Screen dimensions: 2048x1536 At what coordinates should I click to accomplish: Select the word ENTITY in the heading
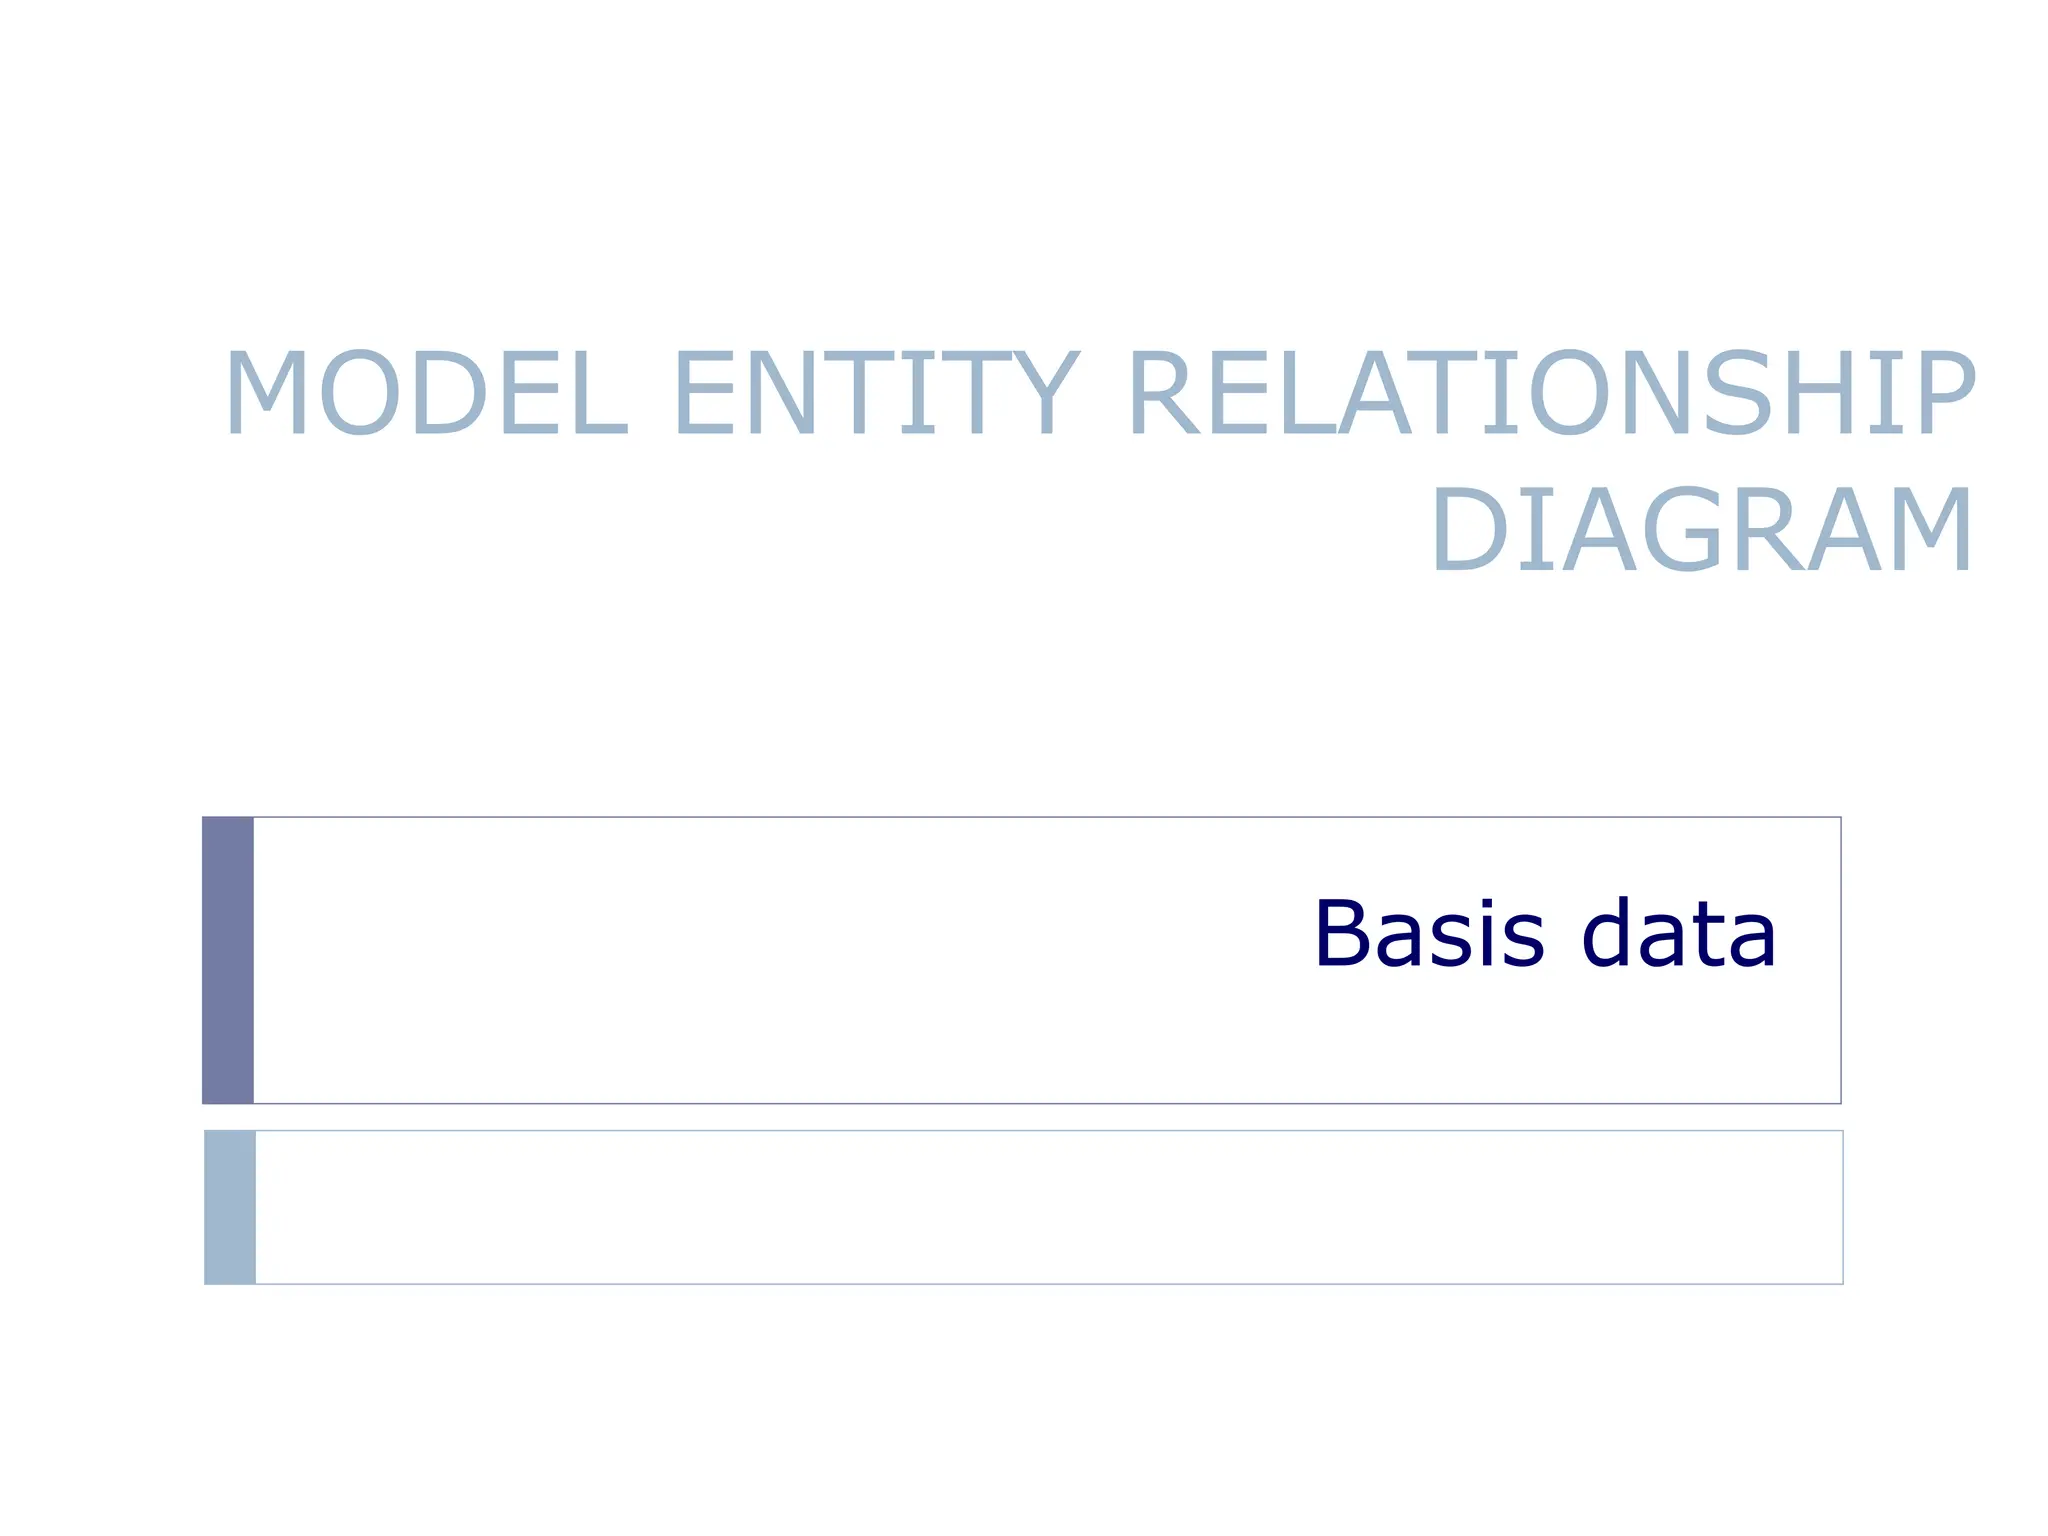[877, 393]
